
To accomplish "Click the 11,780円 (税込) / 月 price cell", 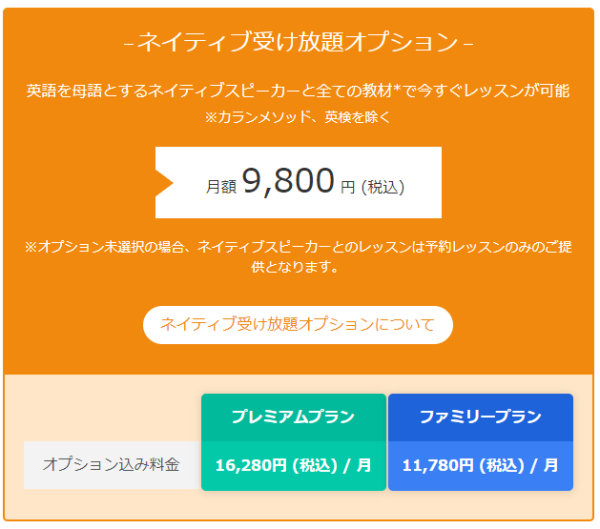I will (481, 465).
